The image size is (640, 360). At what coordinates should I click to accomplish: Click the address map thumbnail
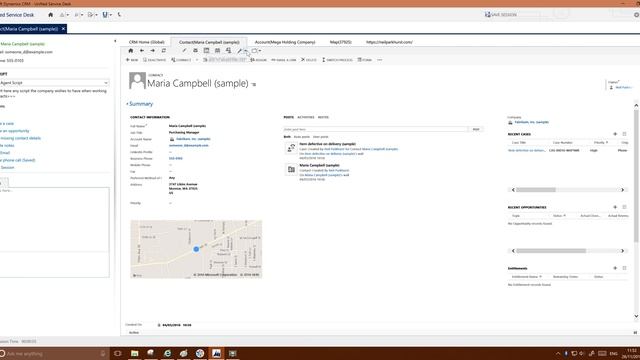196,249
